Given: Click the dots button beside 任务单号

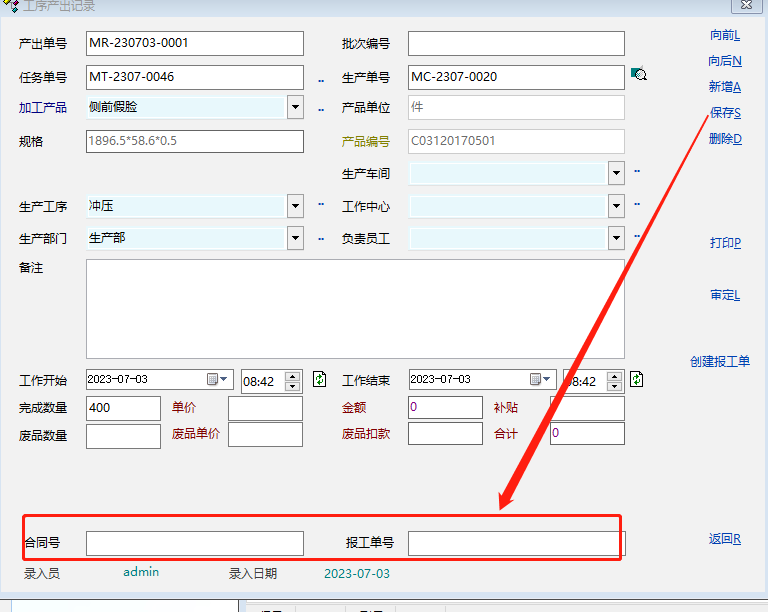Looking at the screenshot, I should click(x=321, y=79).
